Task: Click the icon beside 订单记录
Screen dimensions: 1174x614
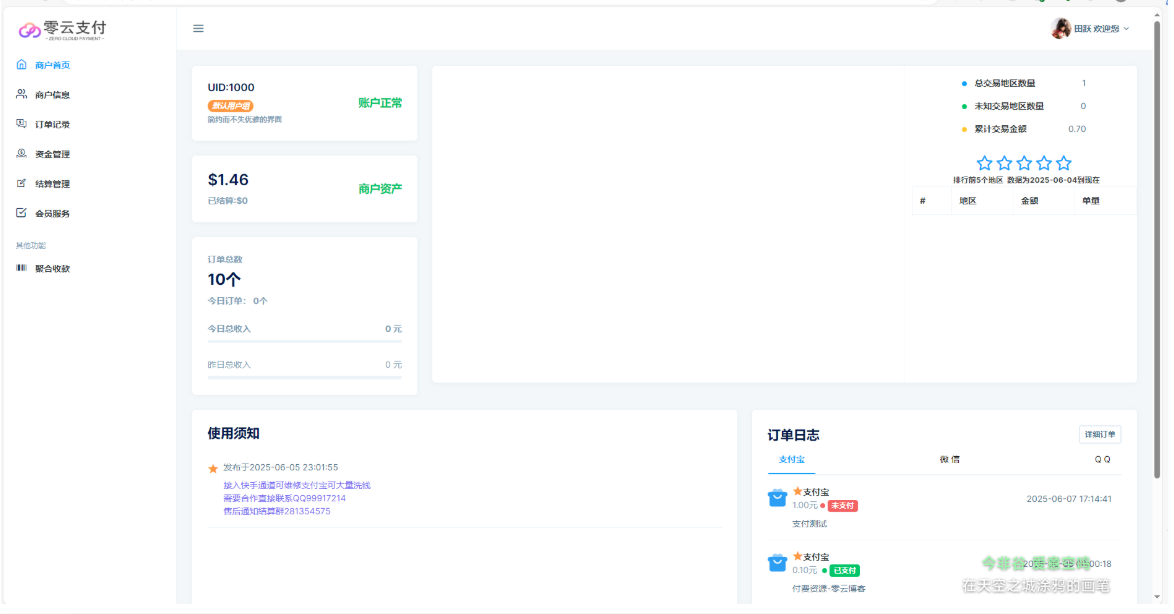Action: [x=21, y=124]
